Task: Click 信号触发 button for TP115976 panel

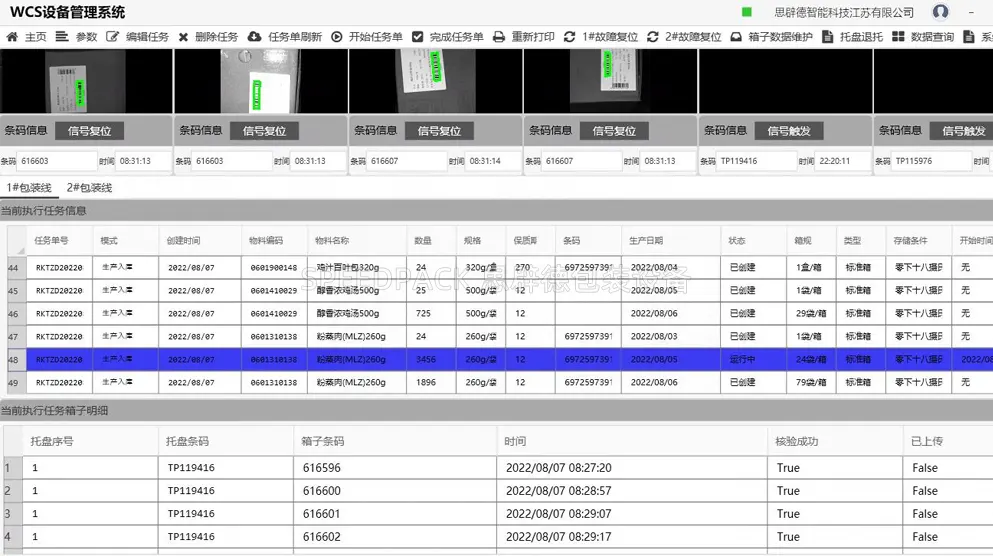Action: tap(962, 131)
